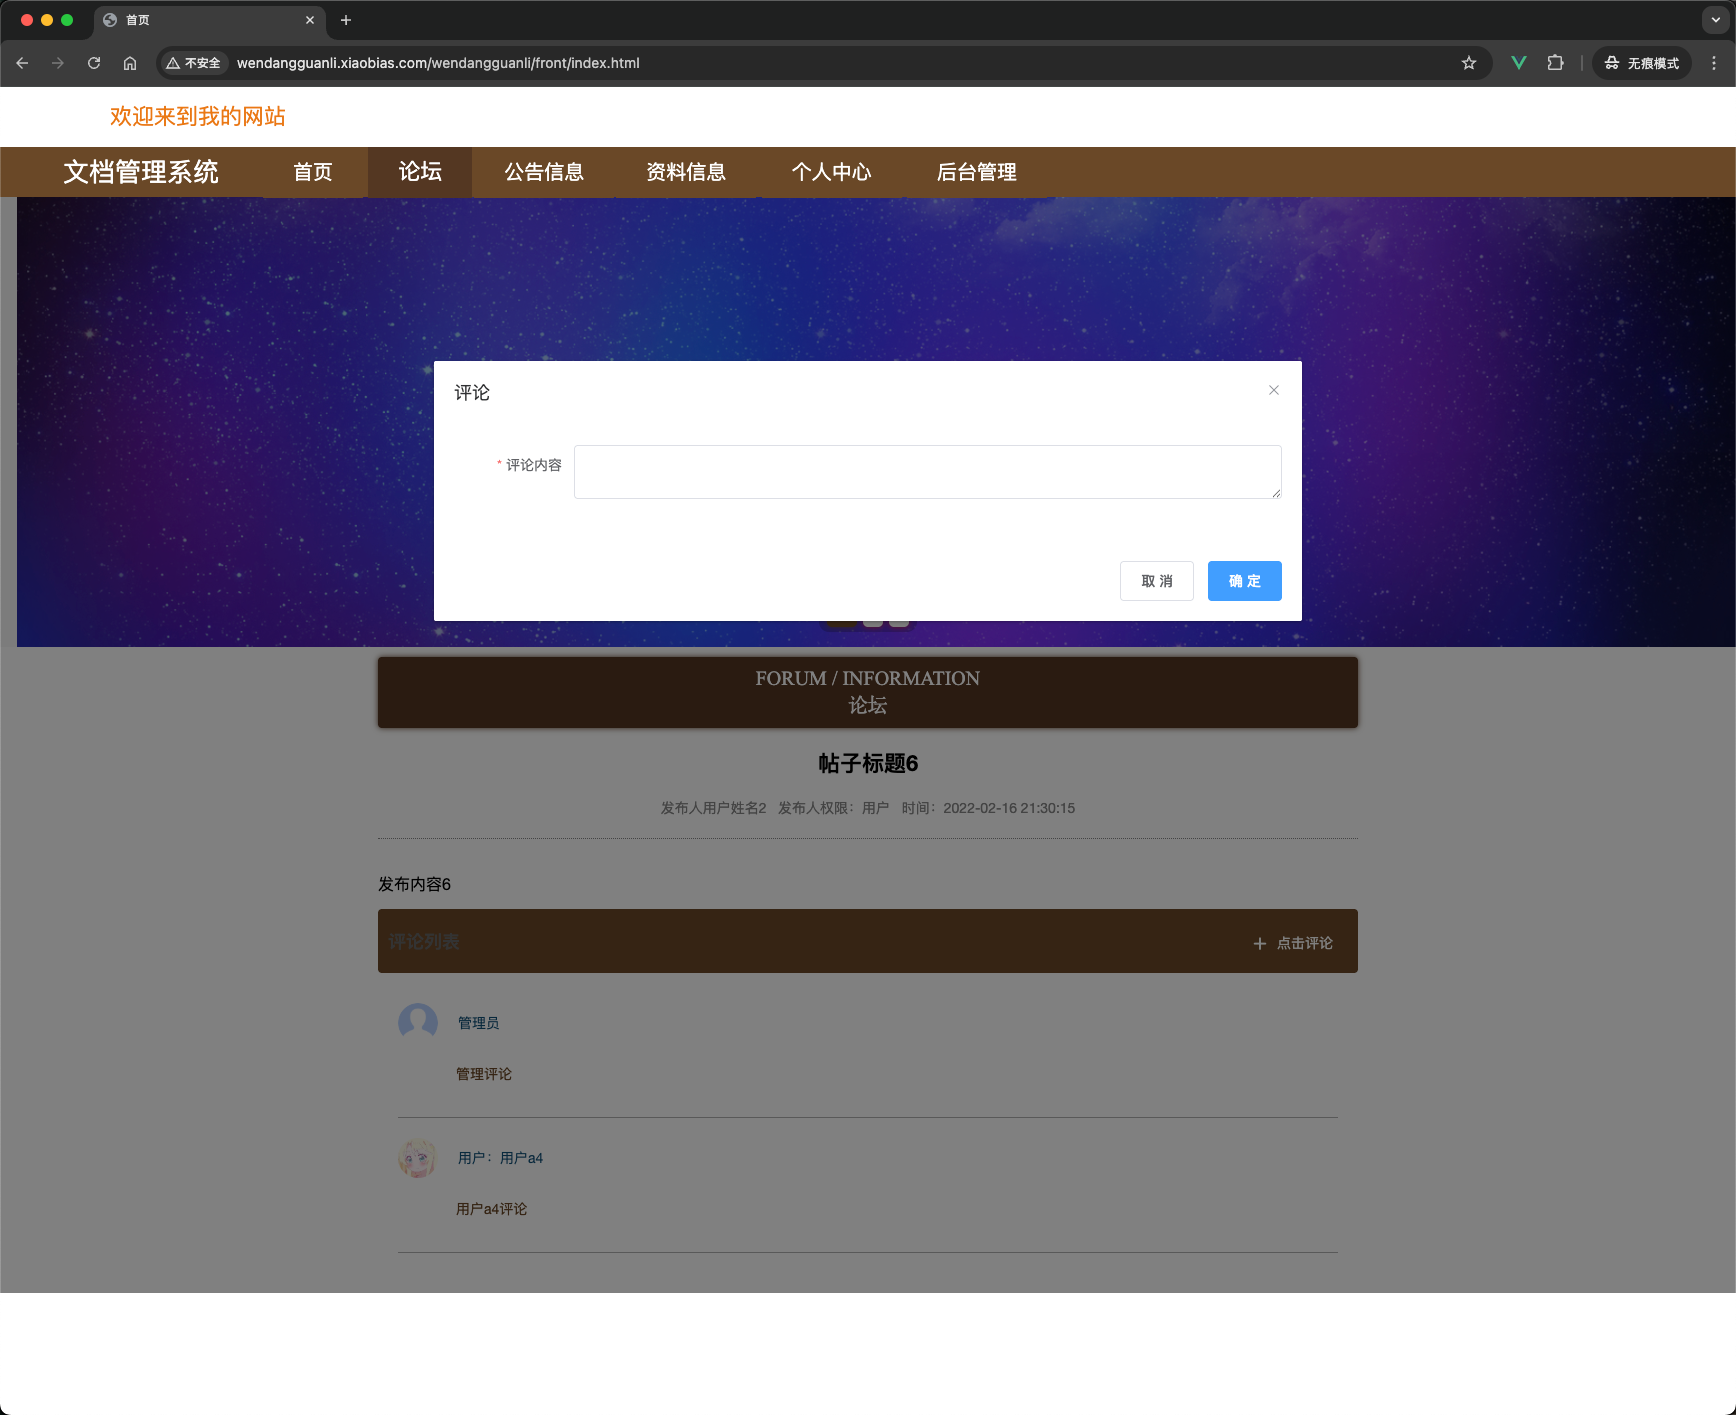Open the 论坛 navigation item
Image resolution: width=1736 pixels, height=1415 pixels.
point(420,172)
